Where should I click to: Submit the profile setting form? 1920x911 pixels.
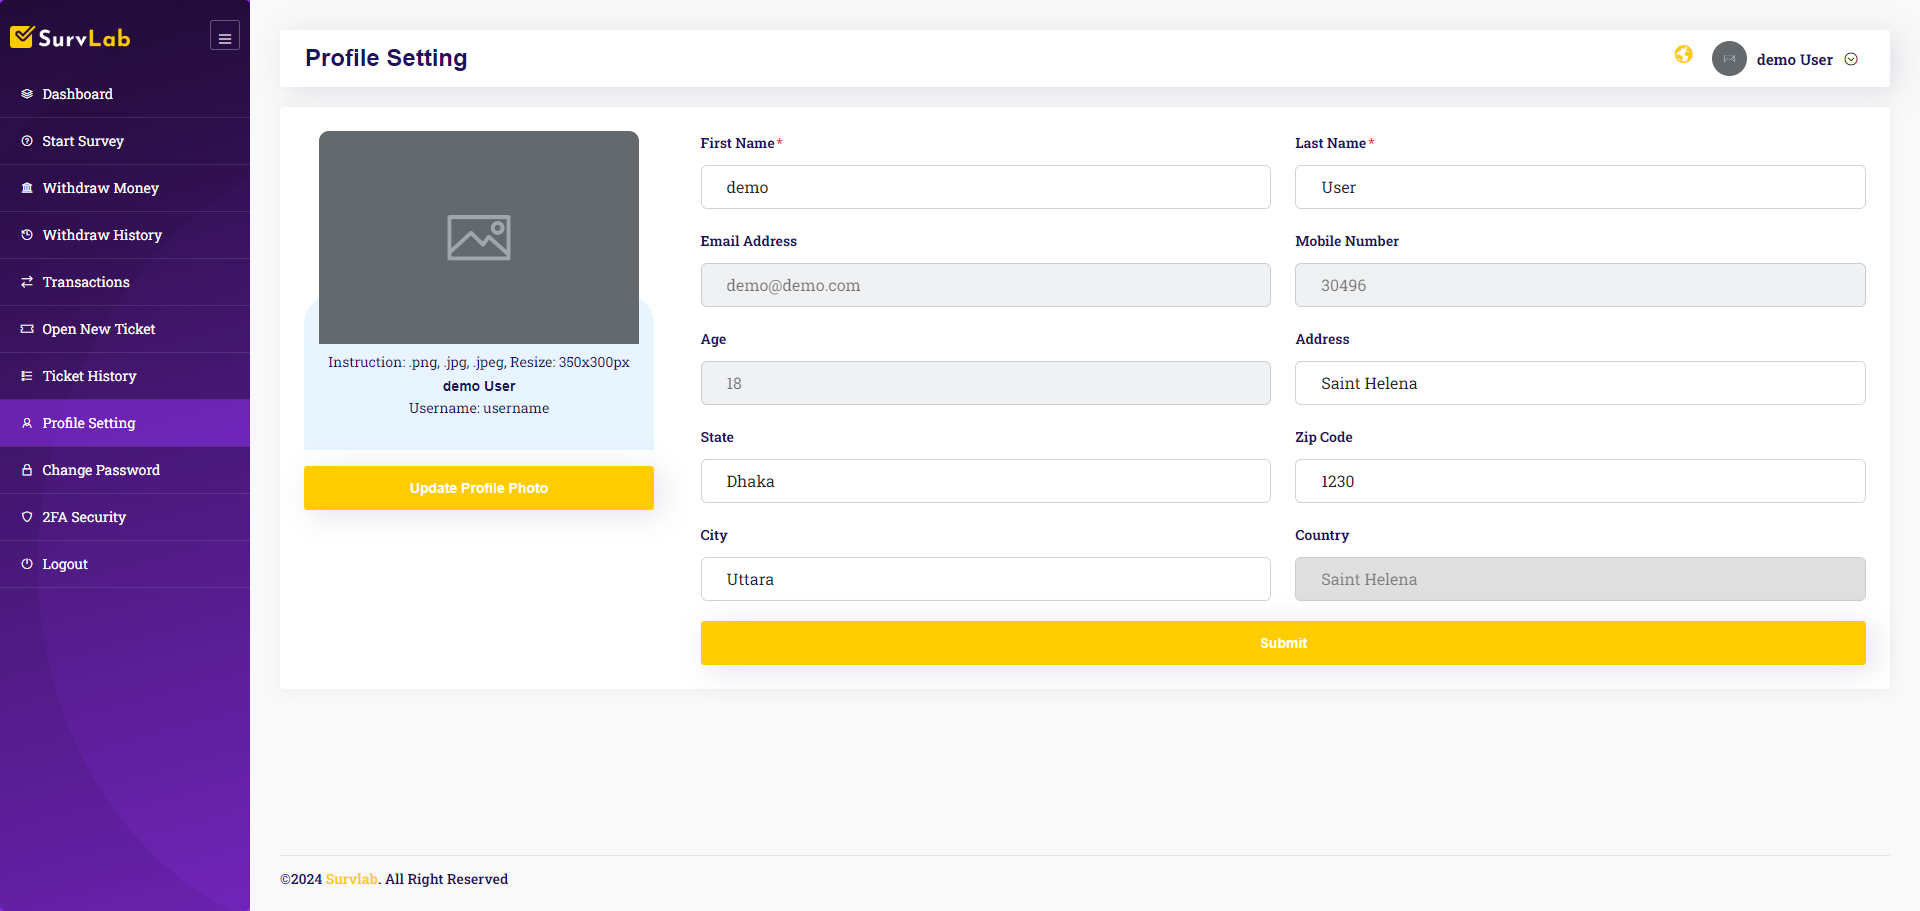1283,643
